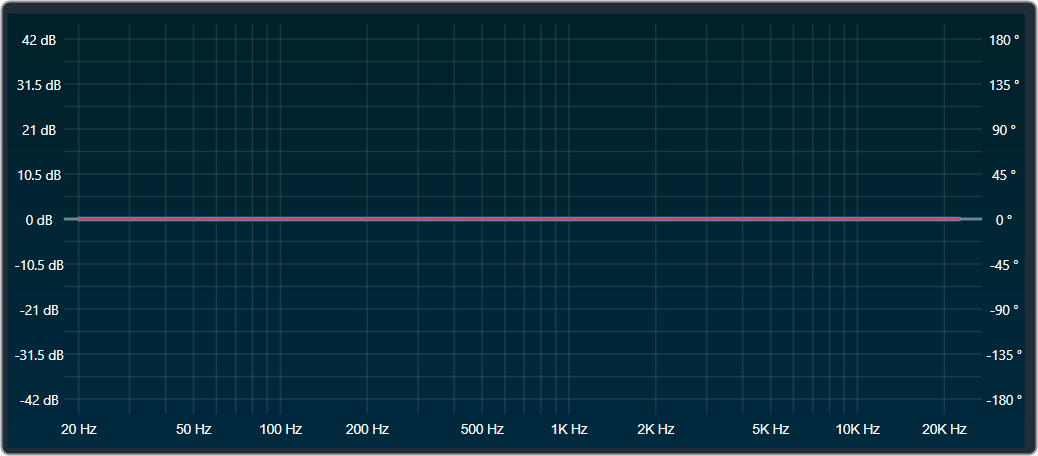Click the red response curve's left endpoint
This screenshot has height=456, width=1038.
click(x=79, y=219)
